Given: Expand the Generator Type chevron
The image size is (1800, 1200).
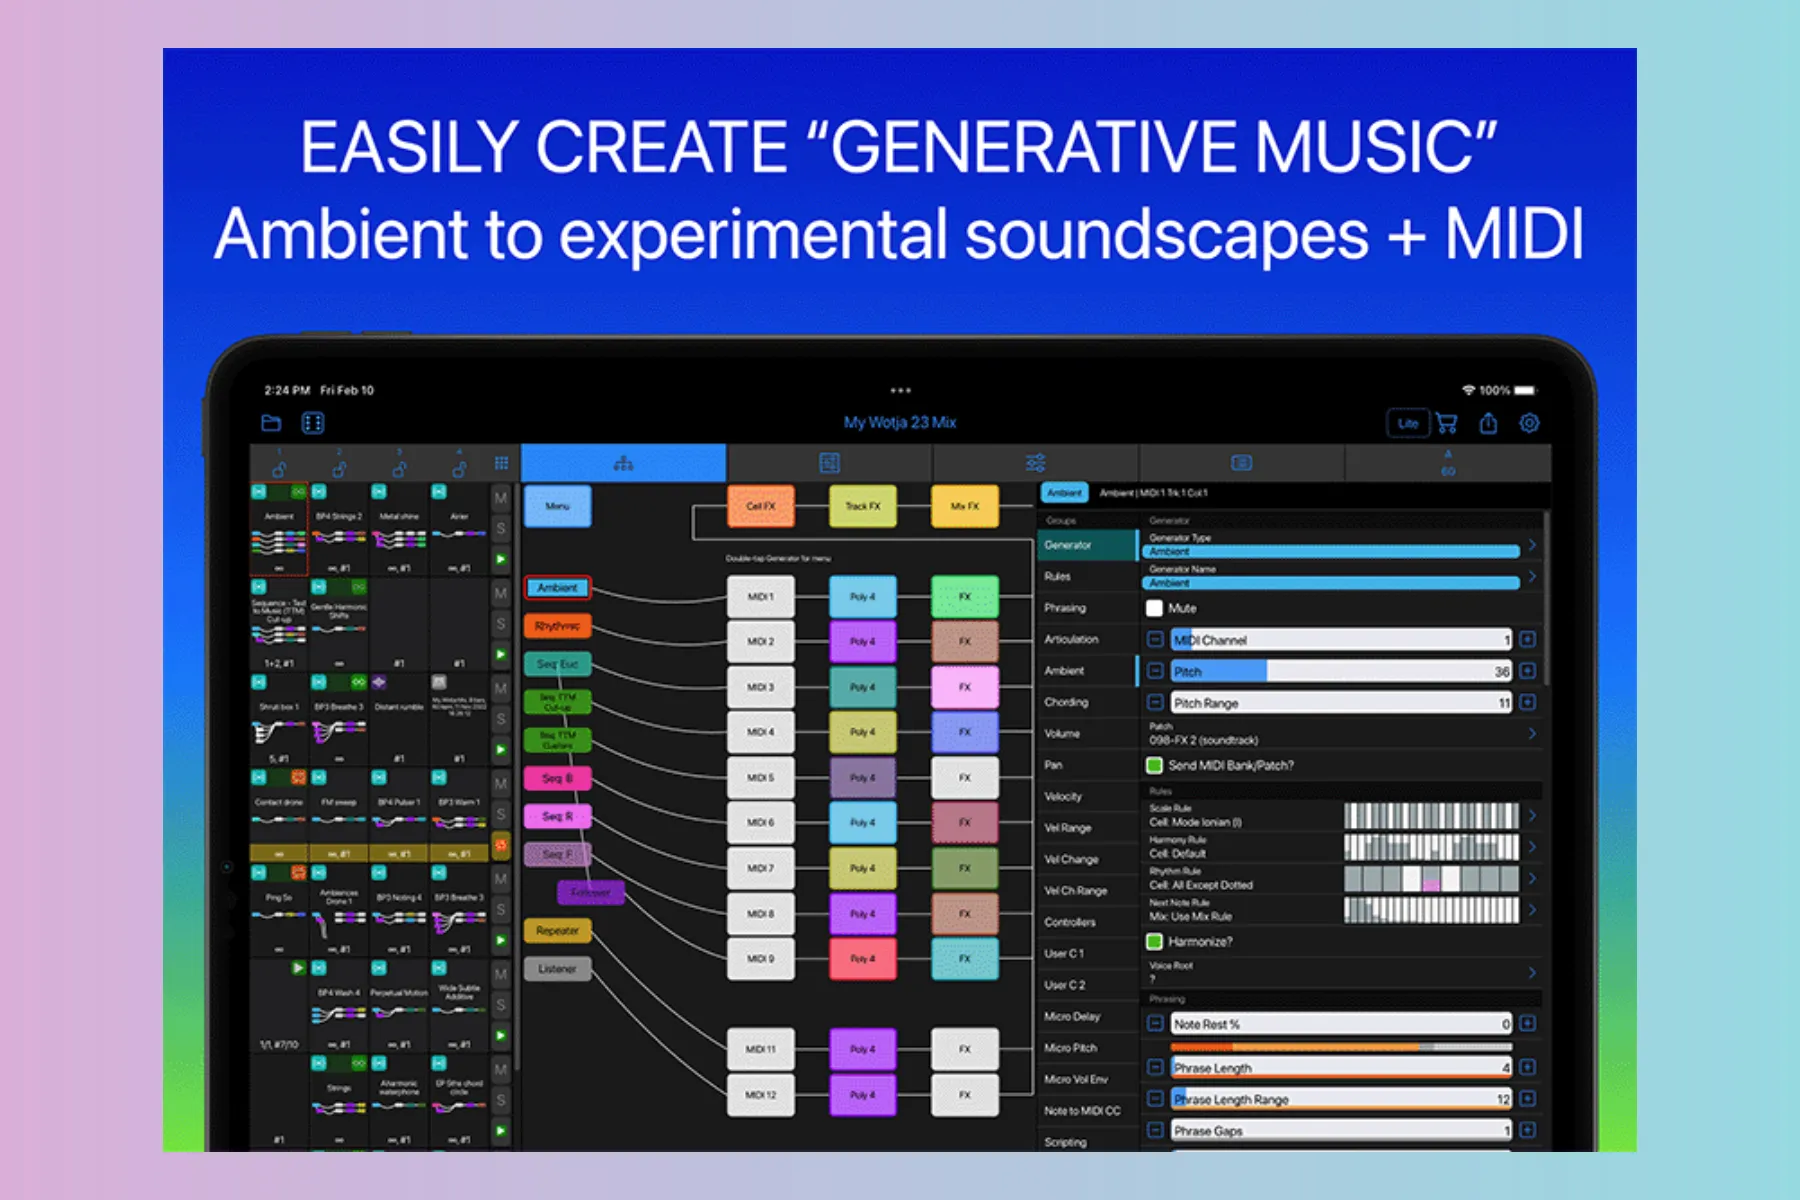Looking at the screenshot, I should 1531,546.
